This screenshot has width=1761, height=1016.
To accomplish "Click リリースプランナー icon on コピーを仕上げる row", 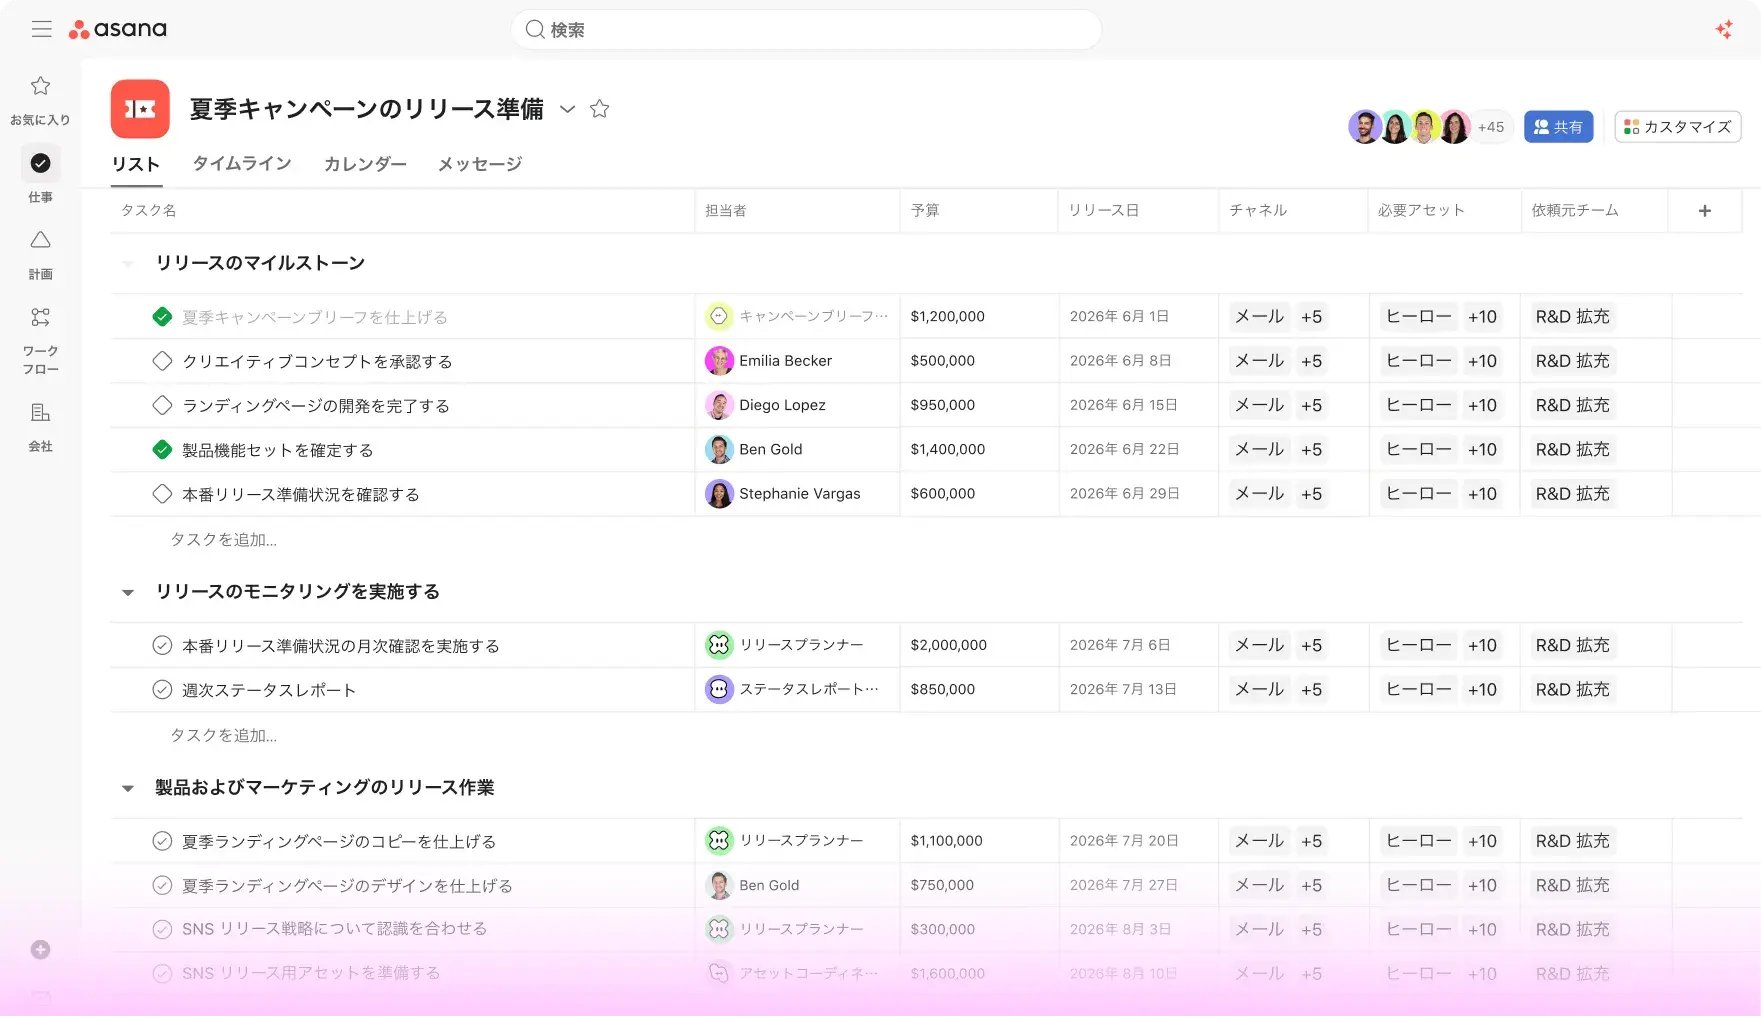I will tap(719, 841).
